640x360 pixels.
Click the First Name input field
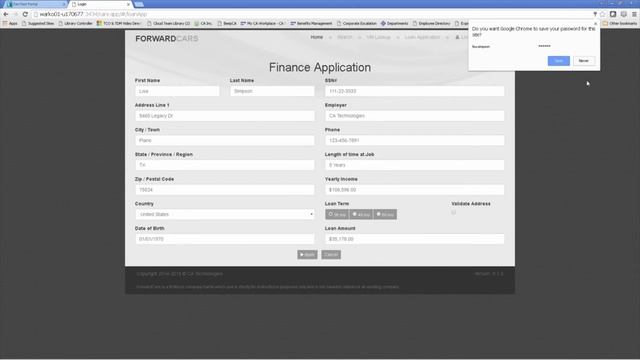click(177, 91)
